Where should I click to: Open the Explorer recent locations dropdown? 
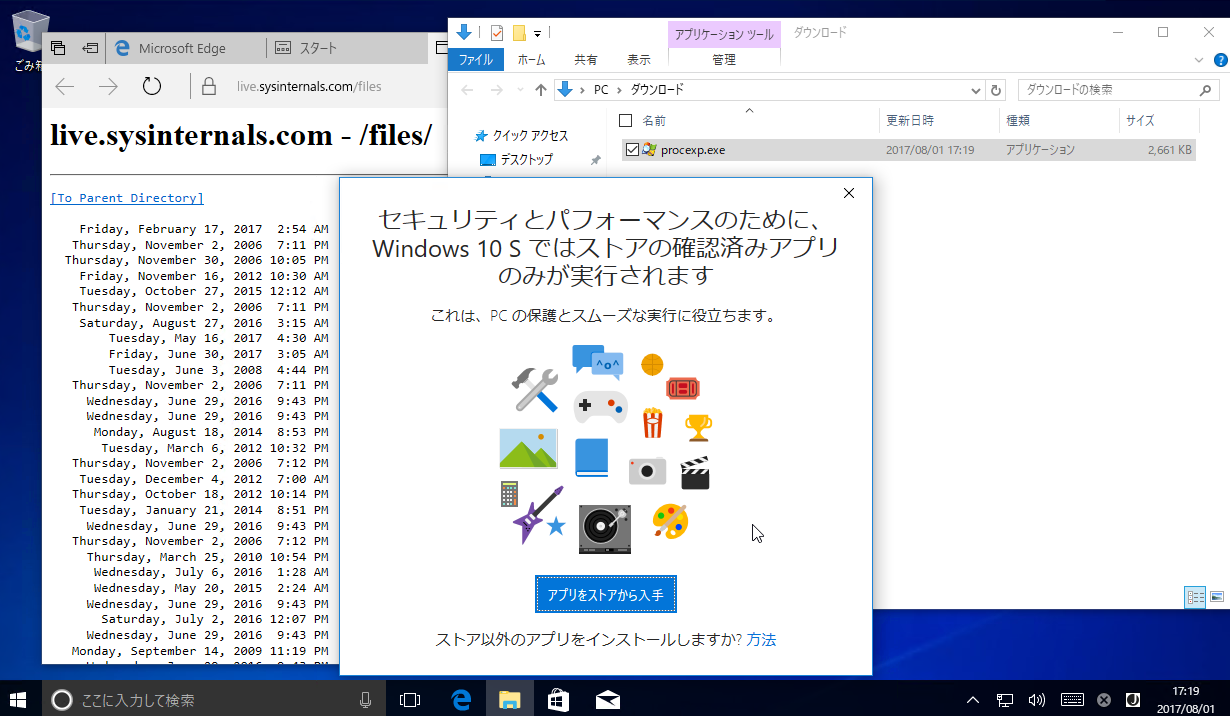coord(520,90)
